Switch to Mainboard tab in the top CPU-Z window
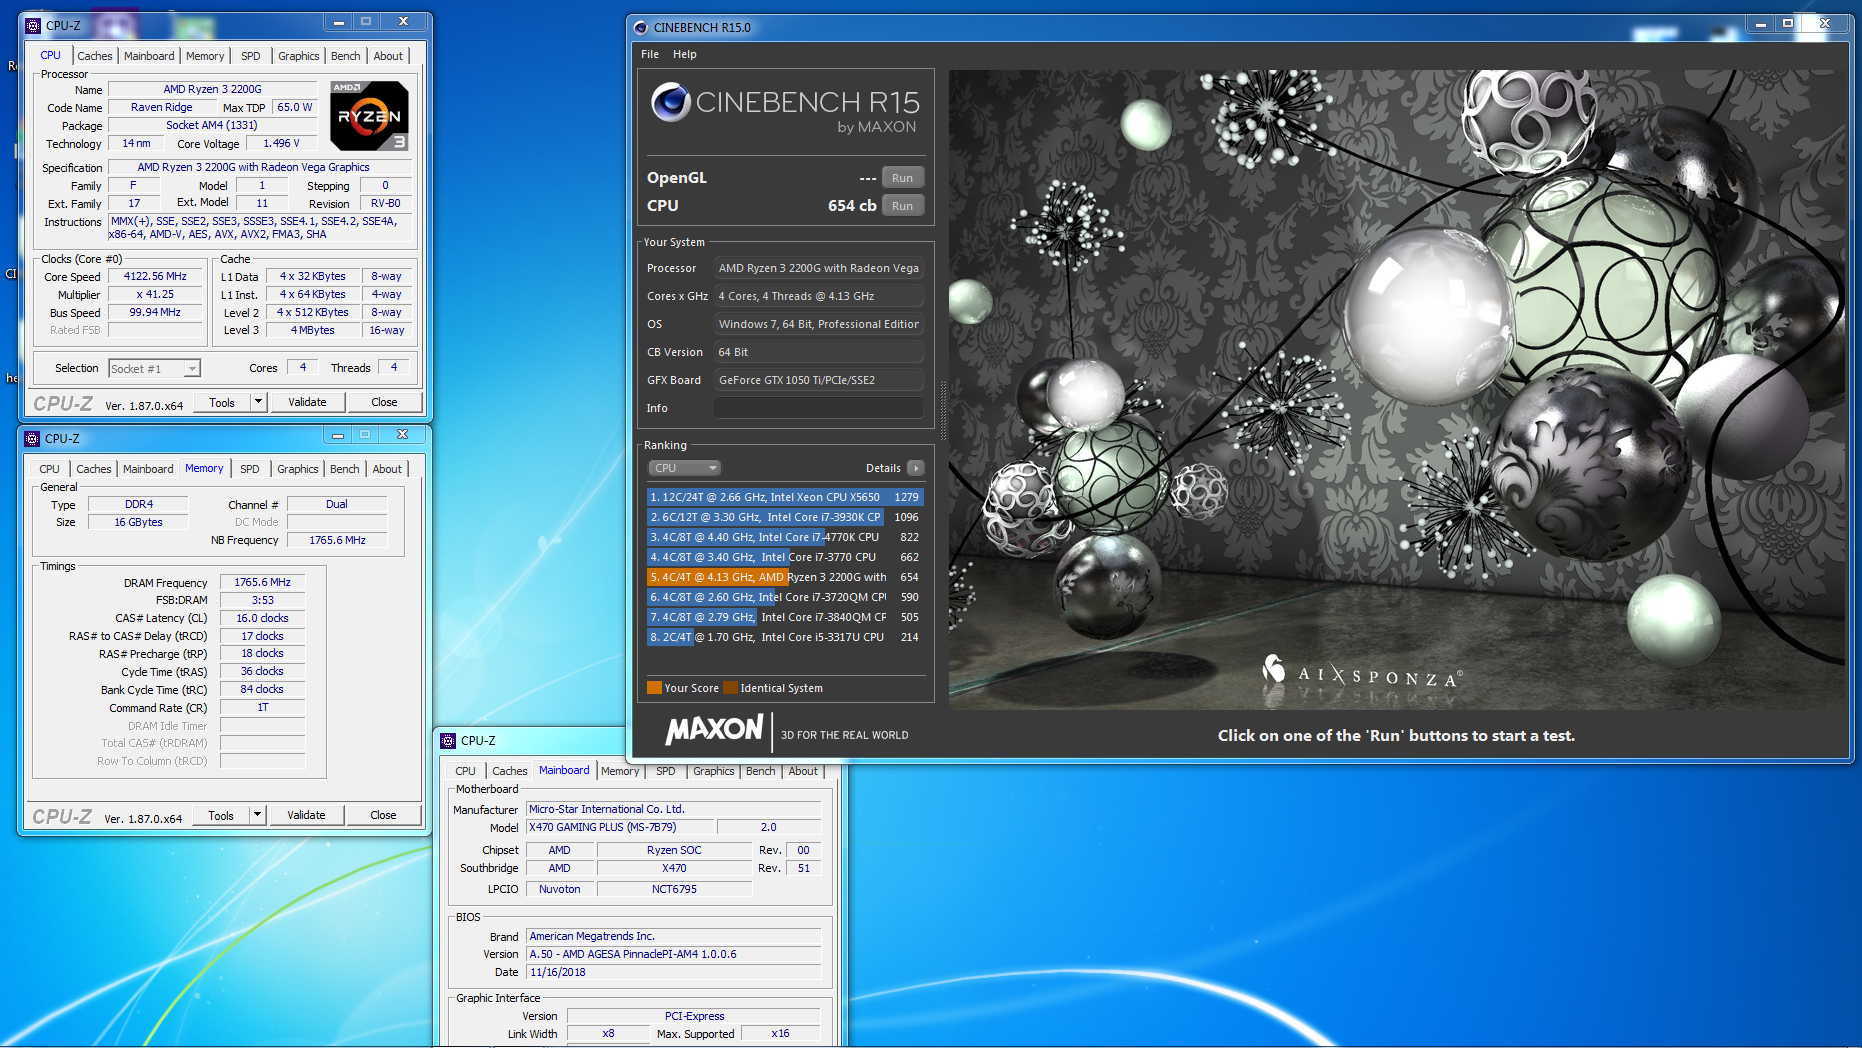The image size is (1862, 1048). 149,56
